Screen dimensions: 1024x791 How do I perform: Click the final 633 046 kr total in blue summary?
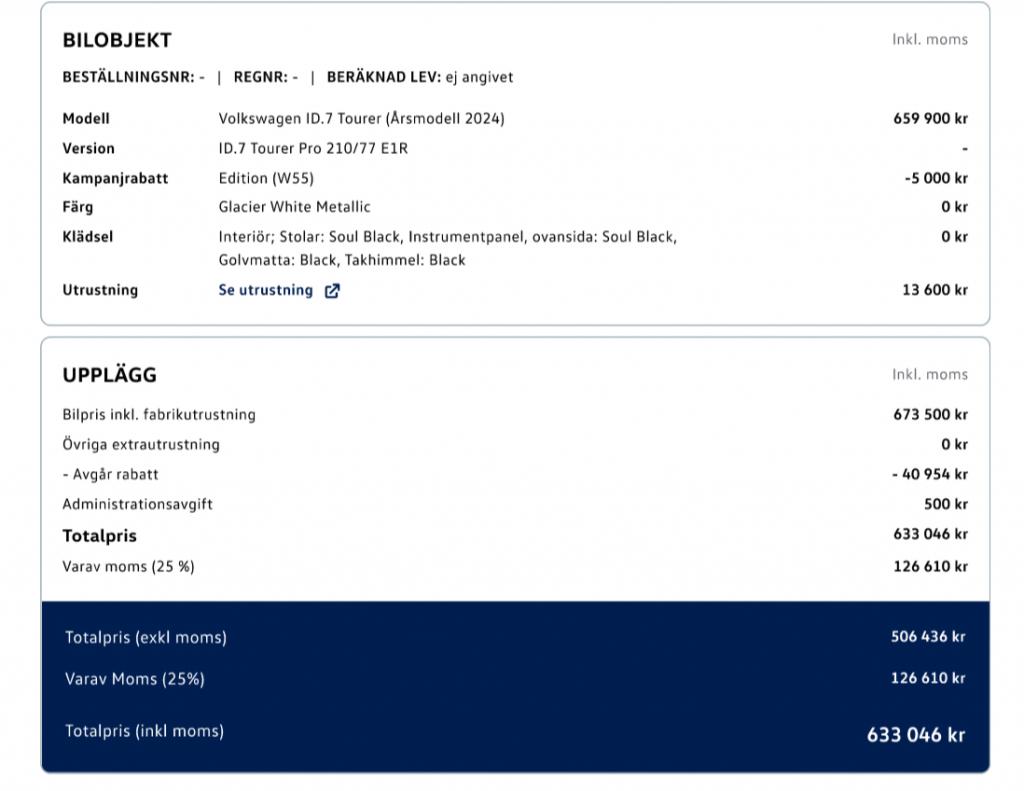click(915, 735)
